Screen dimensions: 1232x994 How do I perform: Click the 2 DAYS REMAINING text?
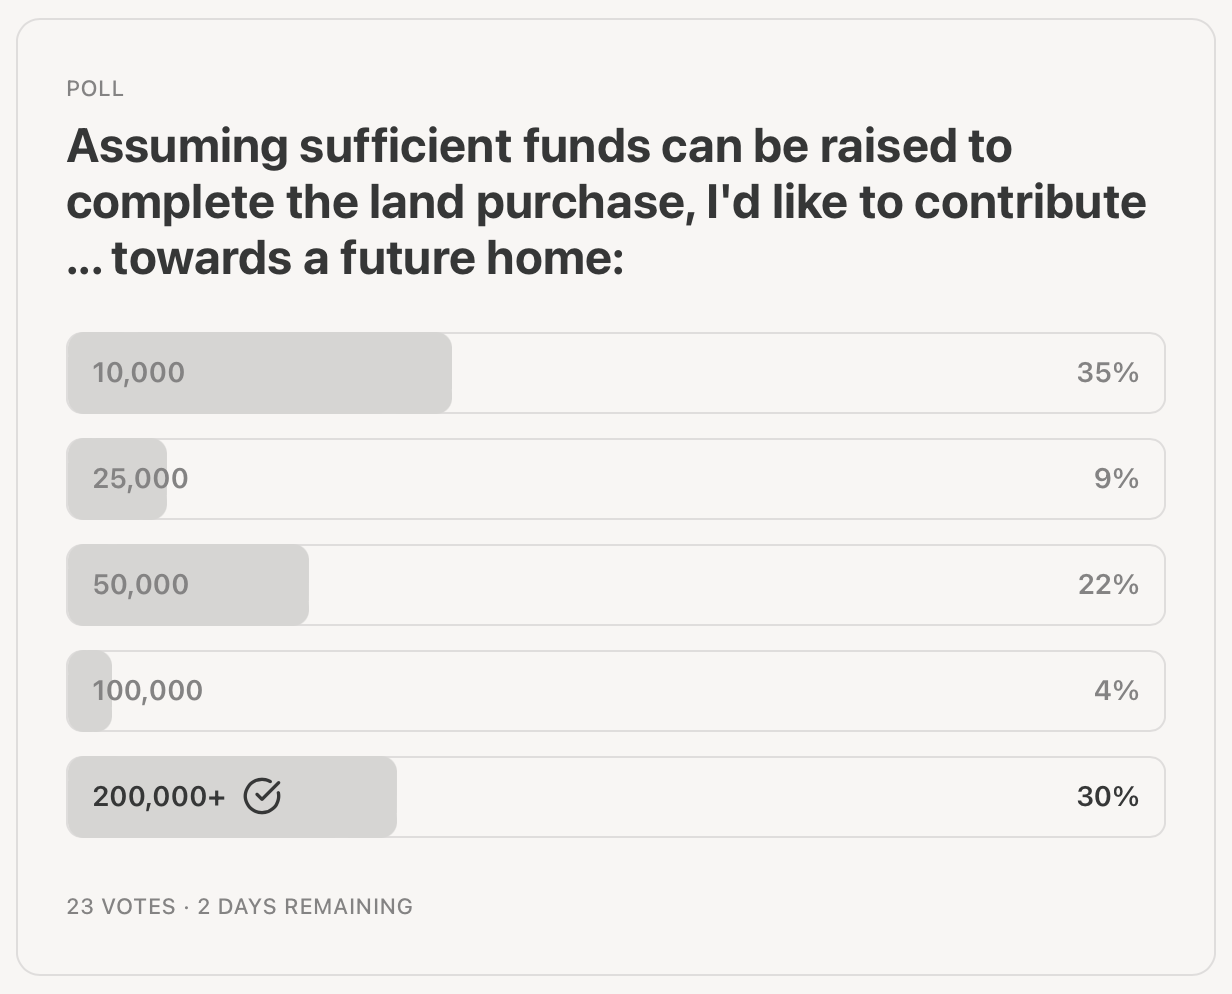click(x=305, y=907)
